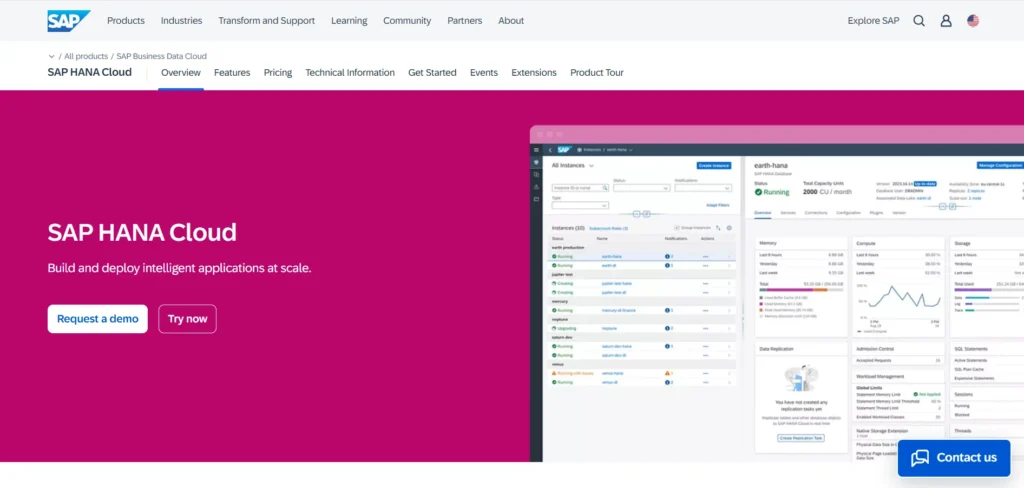The image size is (1024, 488).
Task: Click the SAP HANA Cloud product title link
Action: click(x=89, y=72)
